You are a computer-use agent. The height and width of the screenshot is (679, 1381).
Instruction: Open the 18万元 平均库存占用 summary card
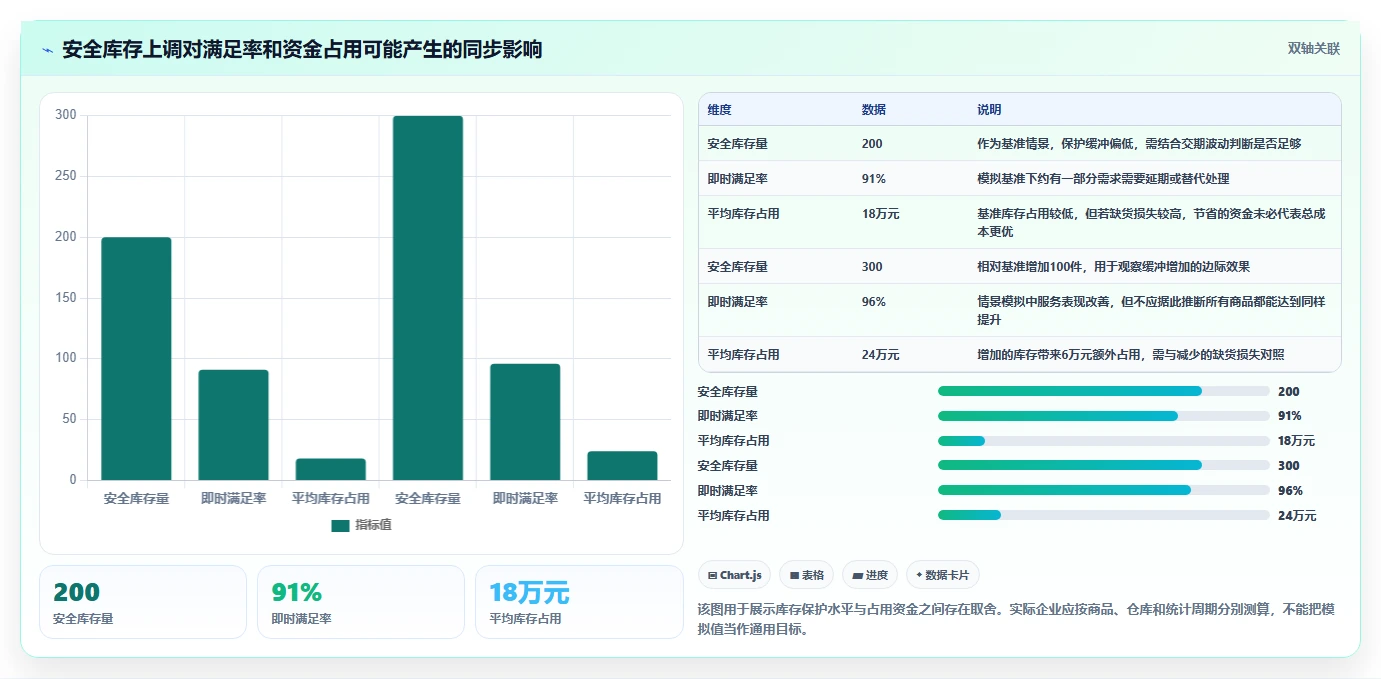[x=579, y=602]
